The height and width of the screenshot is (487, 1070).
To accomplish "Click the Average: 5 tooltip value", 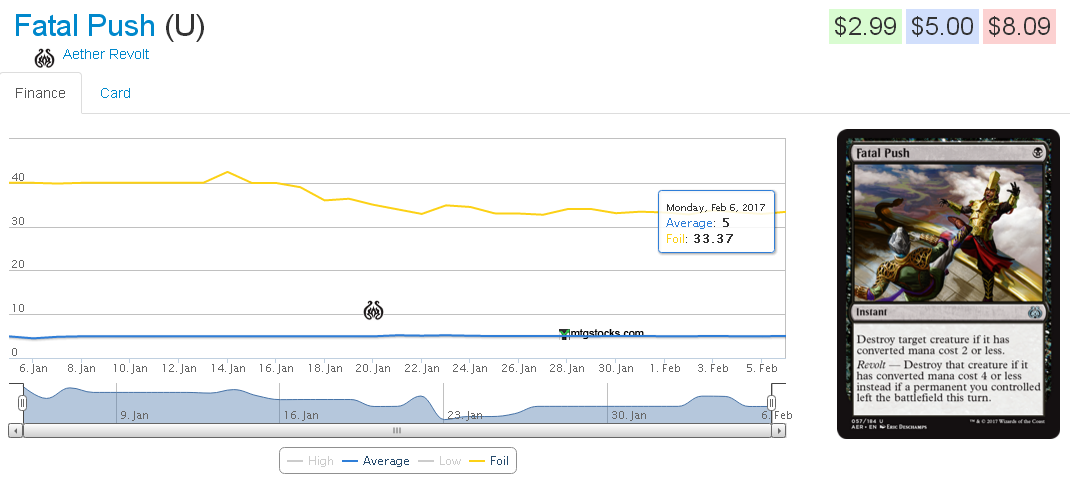I will [726, 223].
